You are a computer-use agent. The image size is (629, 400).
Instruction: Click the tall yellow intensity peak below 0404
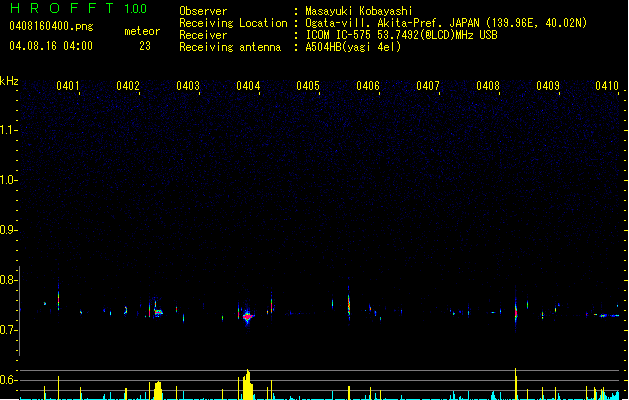(248, 384)
